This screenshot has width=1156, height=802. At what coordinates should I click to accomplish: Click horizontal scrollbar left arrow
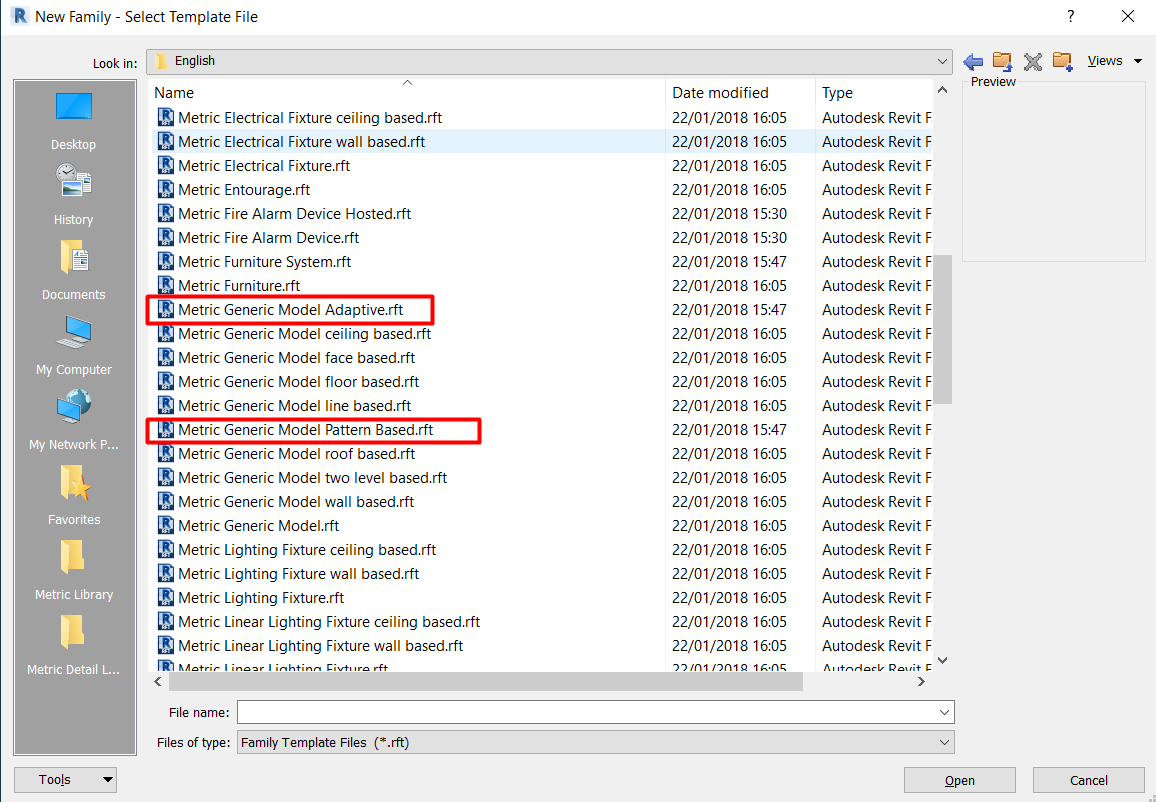point(158,682)
